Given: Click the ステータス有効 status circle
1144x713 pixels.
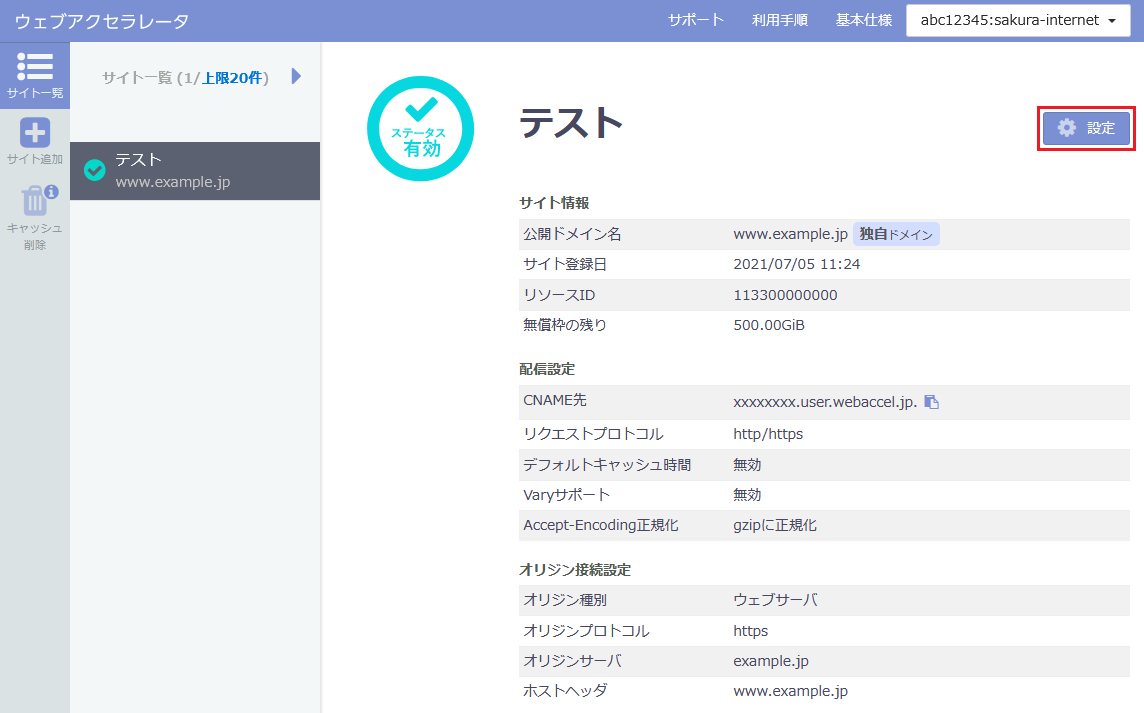Looking at the screenshot, I should 420,128.
